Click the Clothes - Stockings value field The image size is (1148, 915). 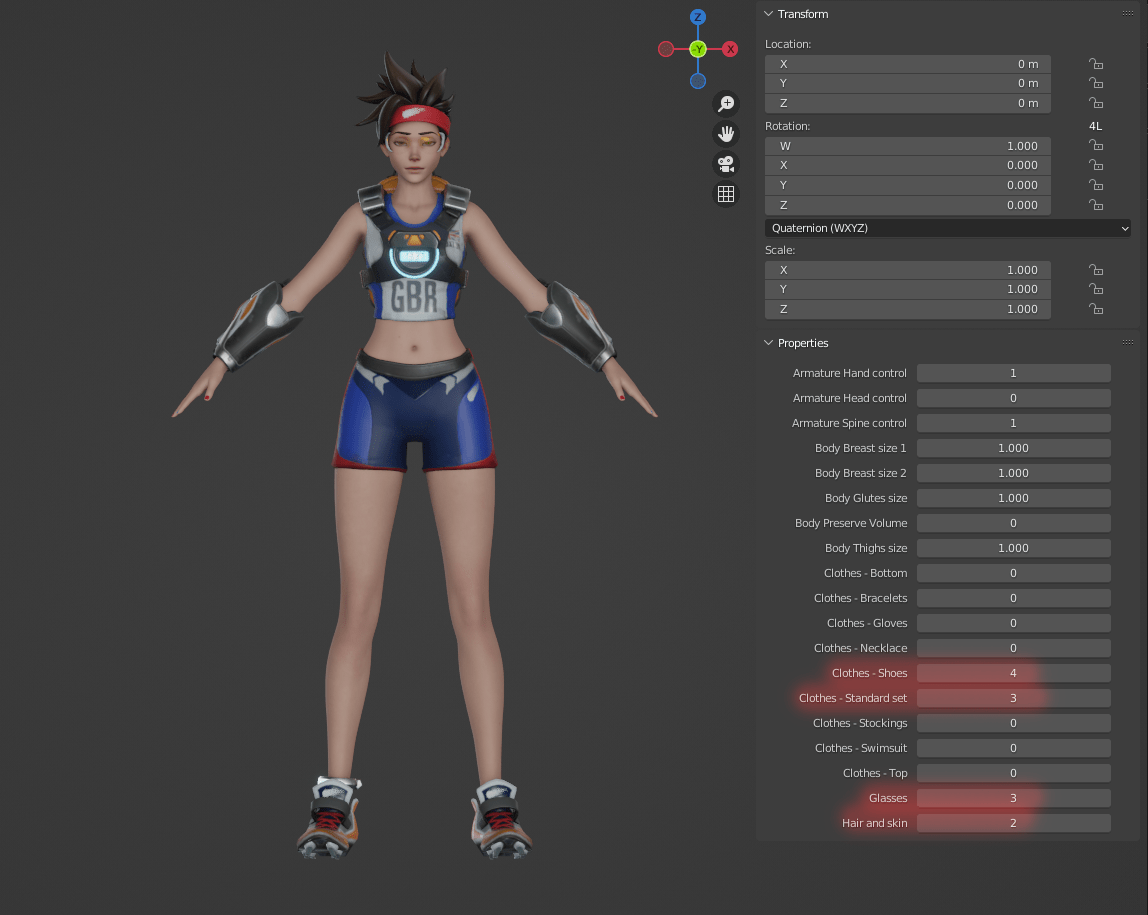[x=1013, y=723]
